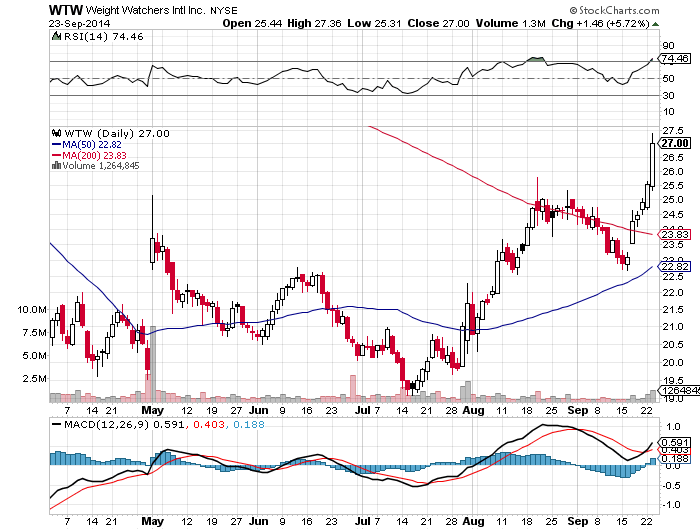700x530 pixels.
Task: Click the 1264845 volume tag on right
Action: pos(680,390)
